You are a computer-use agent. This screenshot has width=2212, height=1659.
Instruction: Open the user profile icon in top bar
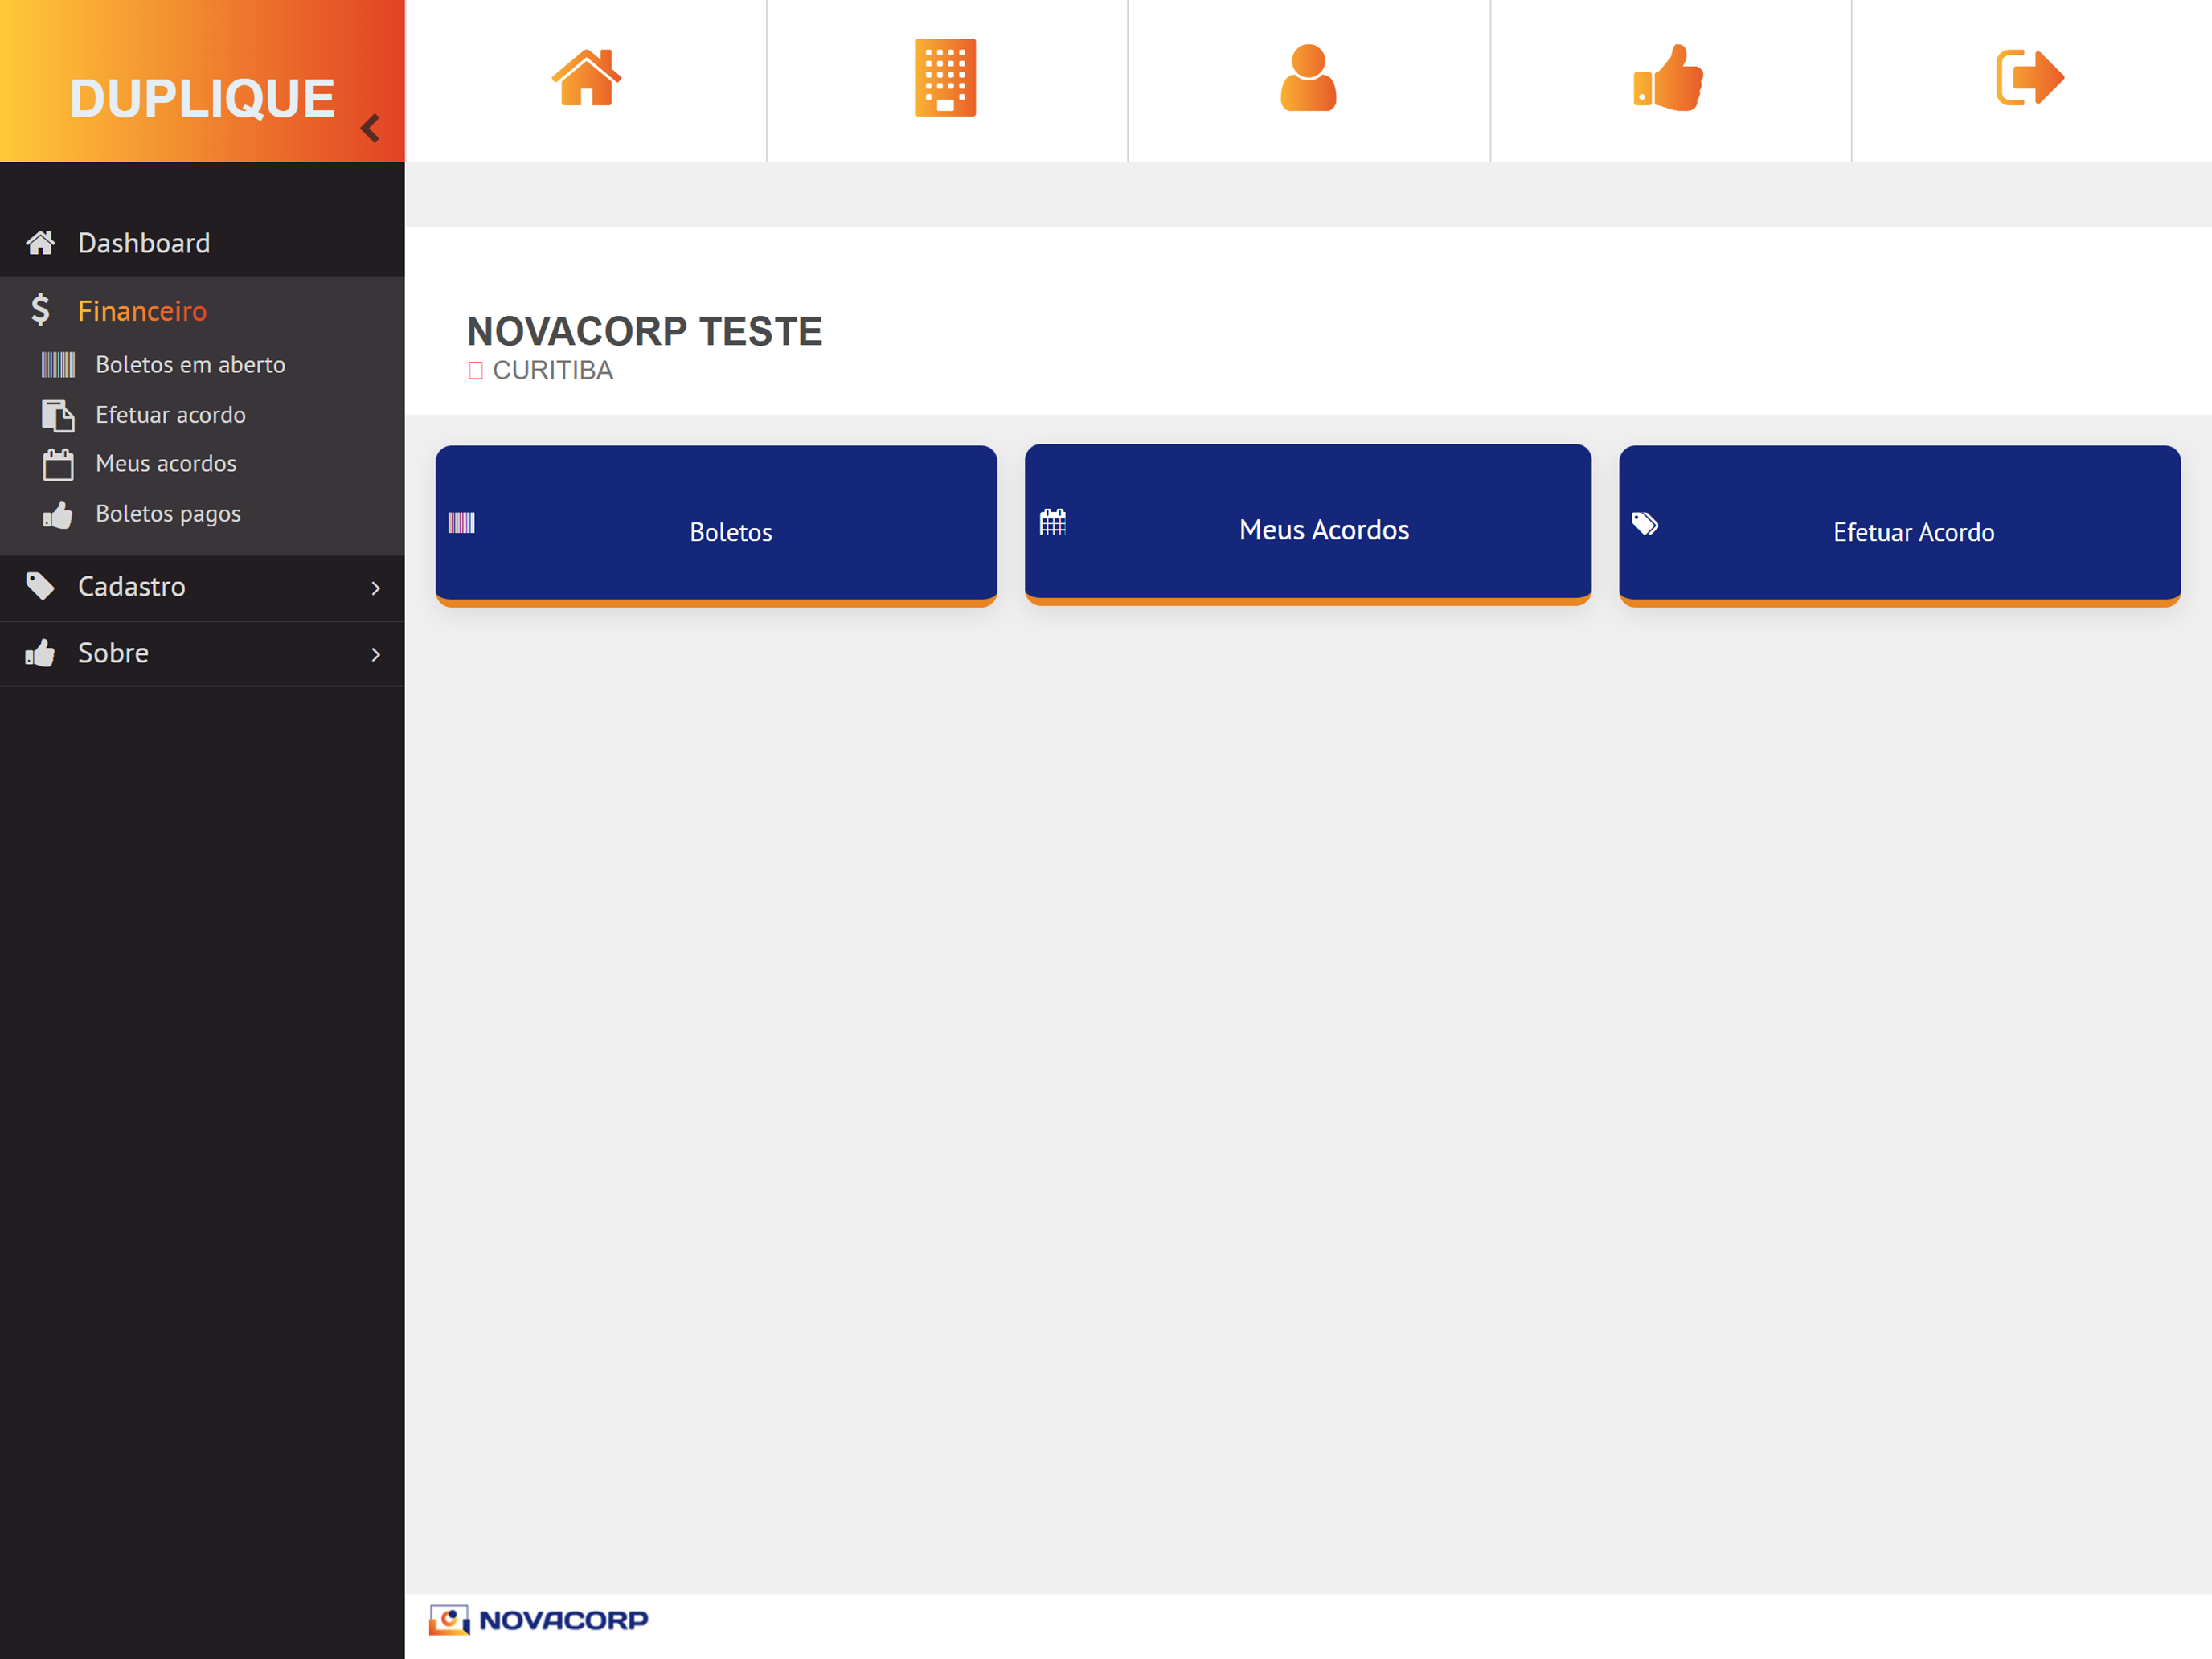1308,78
